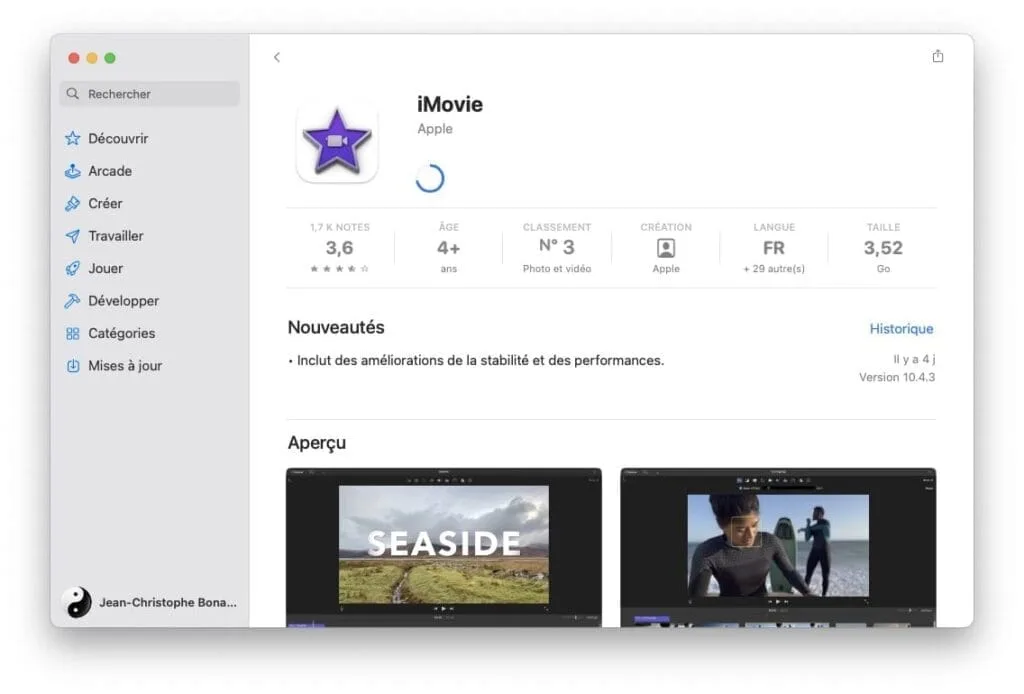Open the Mises à jour section
This screenshot has width=1024, height=694.
tap(125, 366)
